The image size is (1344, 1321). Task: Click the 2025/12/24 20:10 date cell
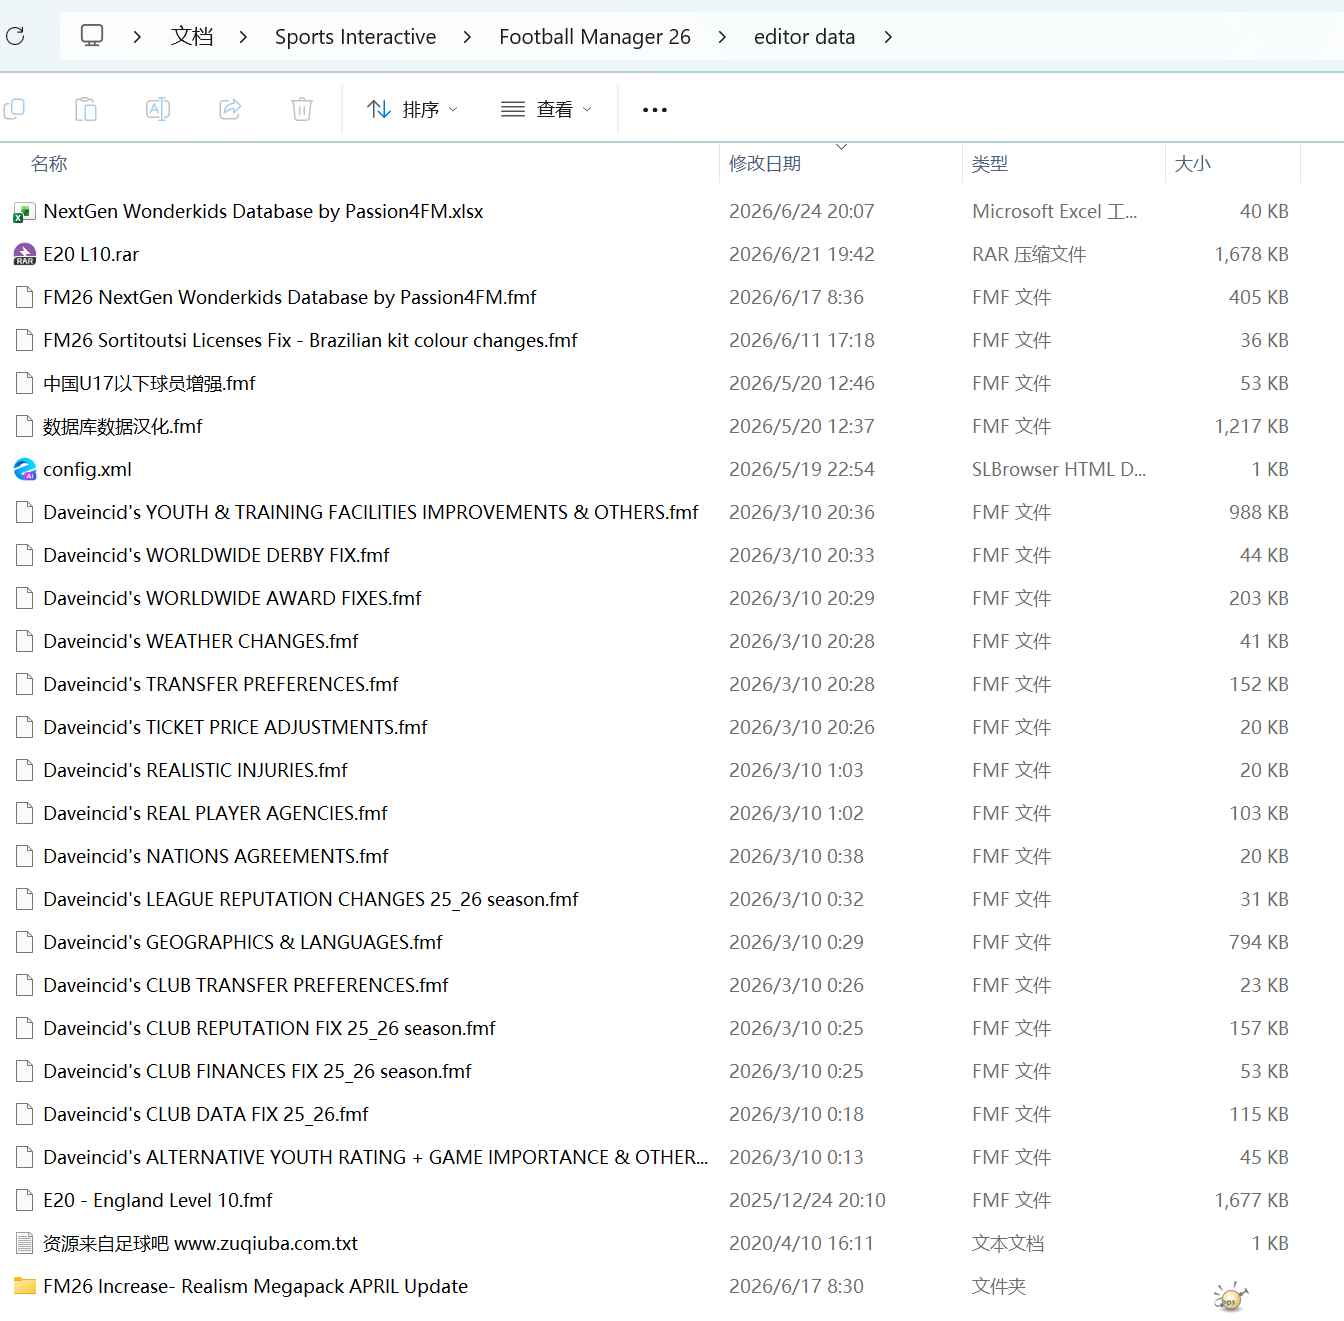[807, 1201]
